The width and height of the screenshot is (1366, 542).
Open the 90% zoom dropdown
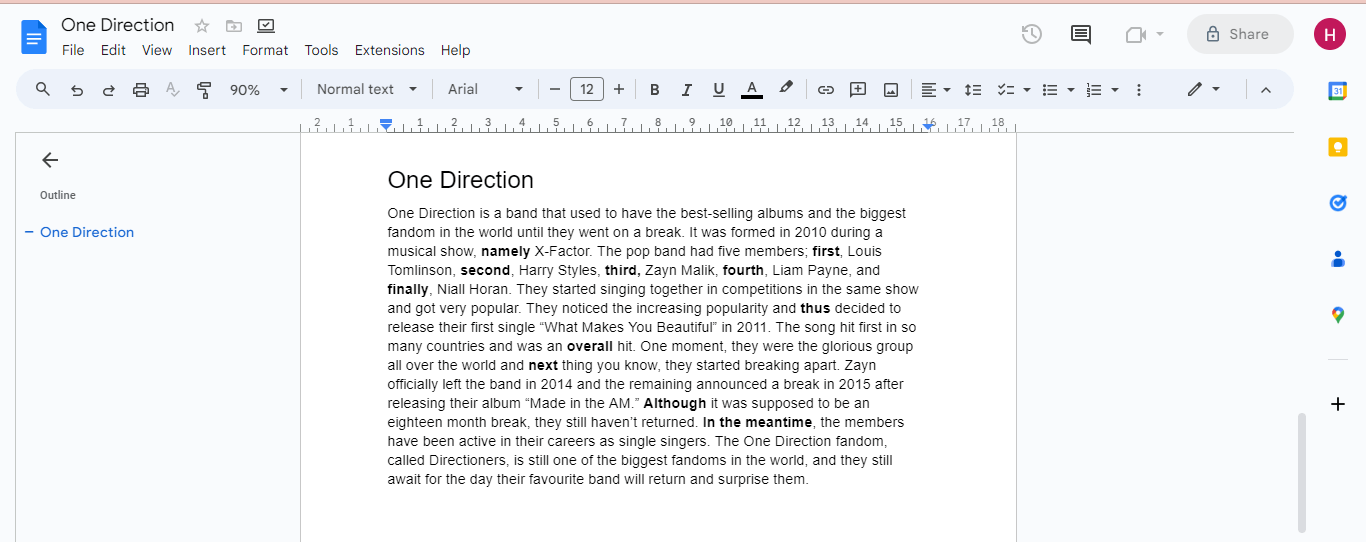259,90
